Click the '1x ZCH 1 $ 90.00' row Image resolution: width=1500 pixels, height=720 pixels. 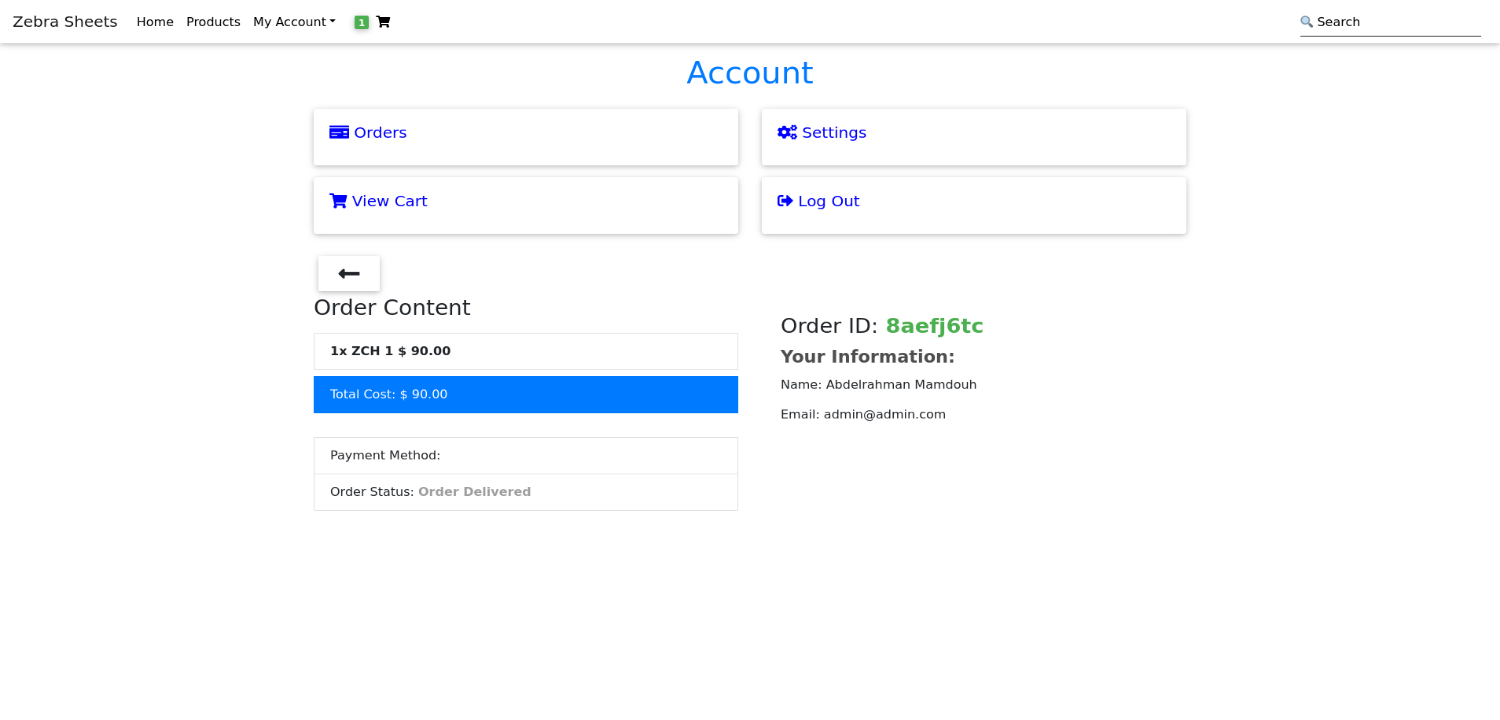coord(526,351)
